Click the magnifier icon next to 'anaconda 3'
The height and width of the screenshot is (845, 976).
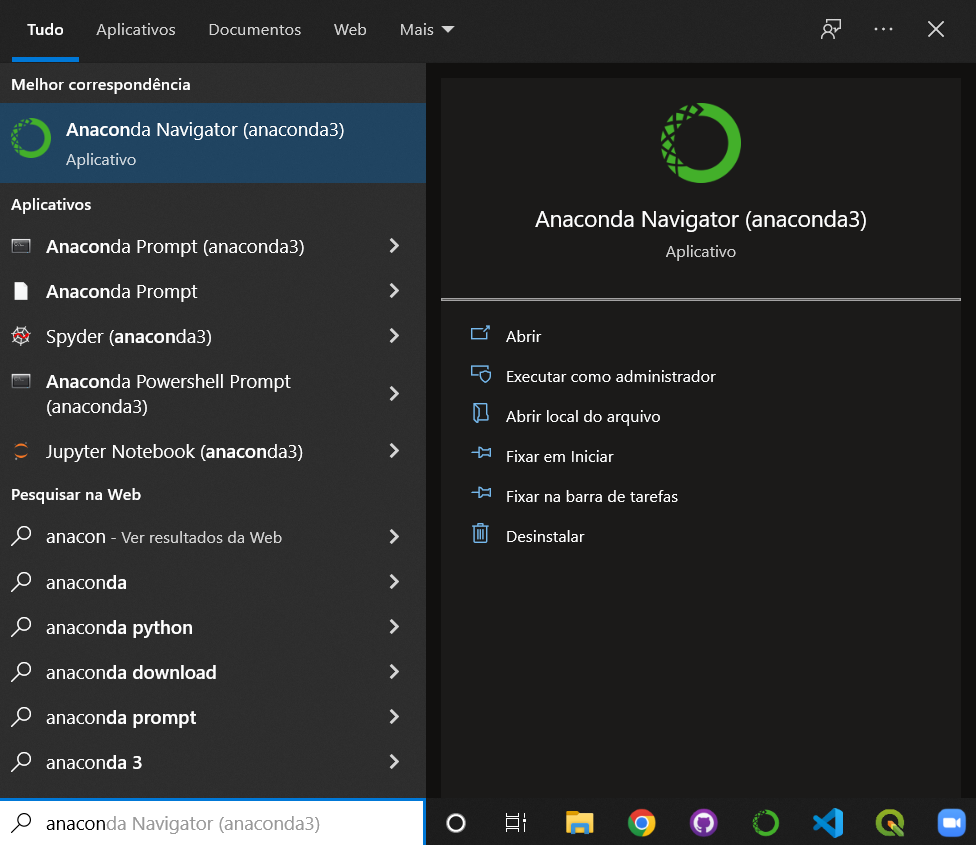(21, 762)
